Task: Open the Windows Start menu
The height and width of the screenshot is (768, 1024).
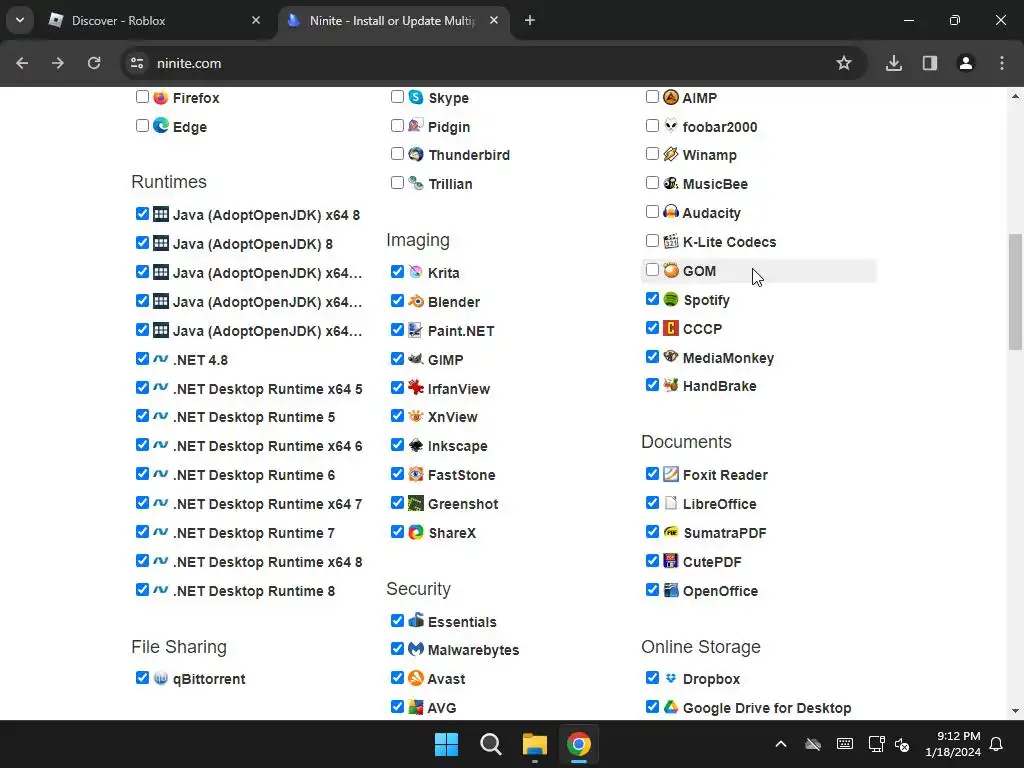Action: (x=447, y=744)
